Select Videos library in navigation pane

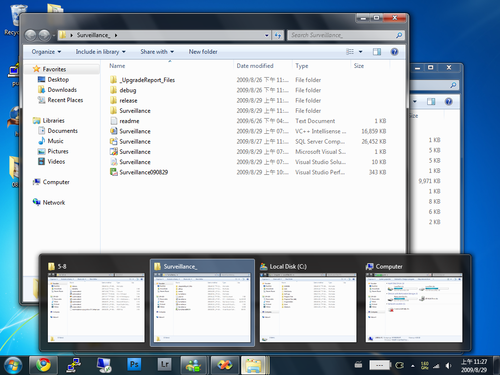56,162
